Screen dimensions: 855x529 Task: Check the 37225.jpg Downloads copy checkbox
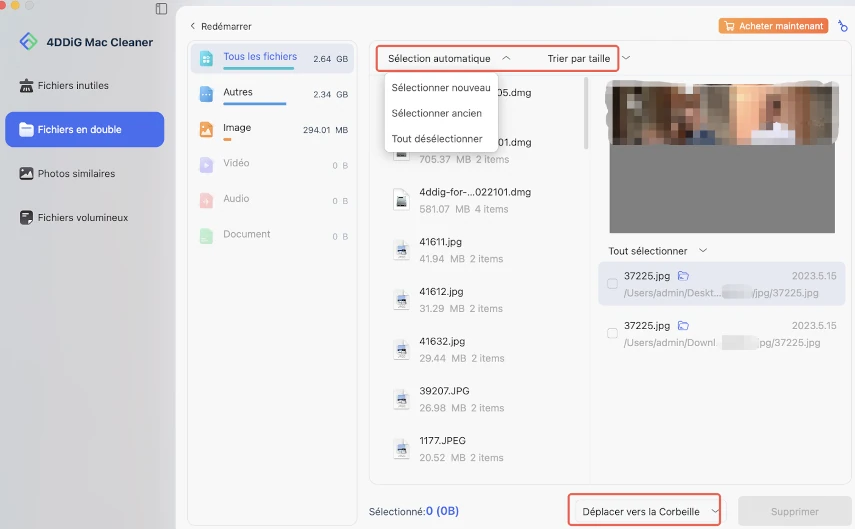pyautogui.click(x=612, y=333)
